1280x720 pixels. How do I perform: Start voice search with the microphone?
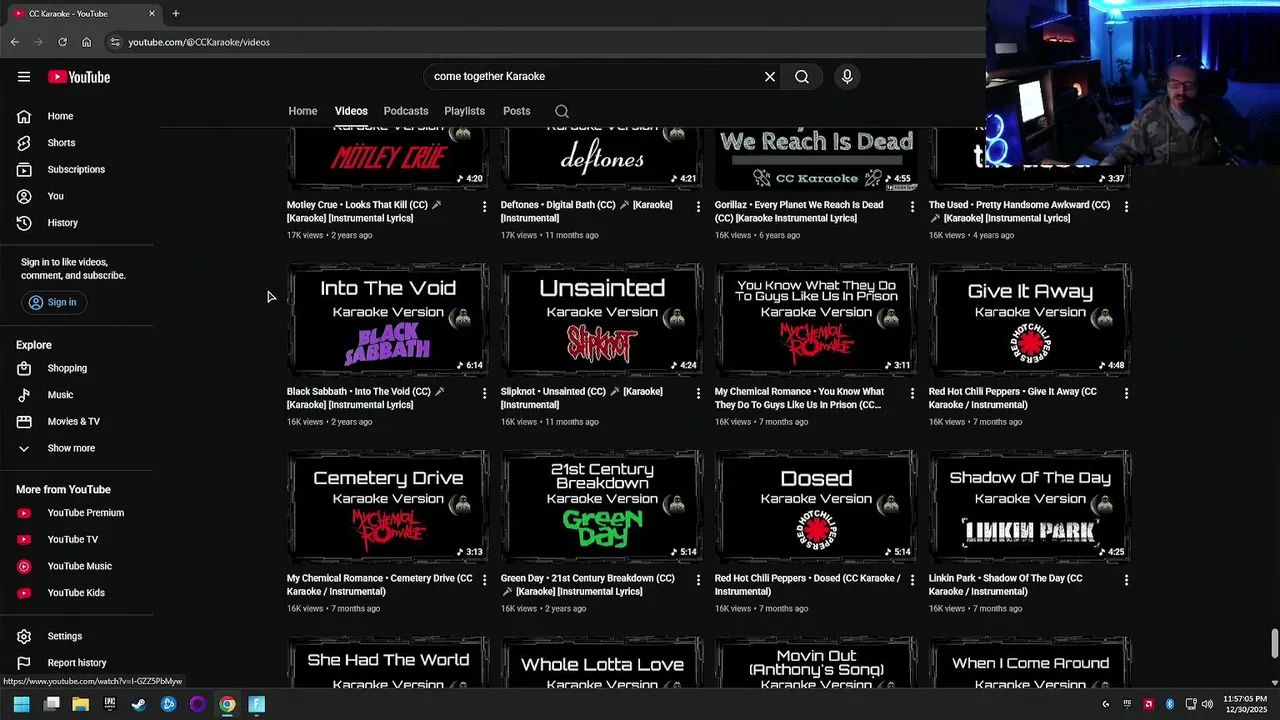[847, 77]
